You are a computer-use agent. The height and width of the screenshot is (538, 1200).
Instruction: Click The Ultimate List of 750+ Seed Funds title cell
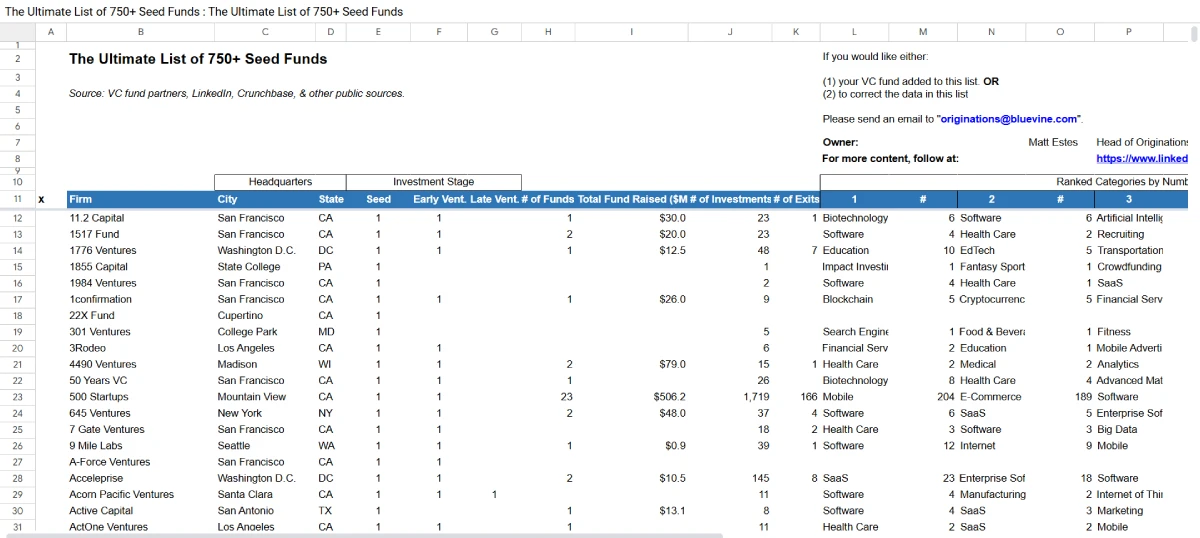[198, 59]
